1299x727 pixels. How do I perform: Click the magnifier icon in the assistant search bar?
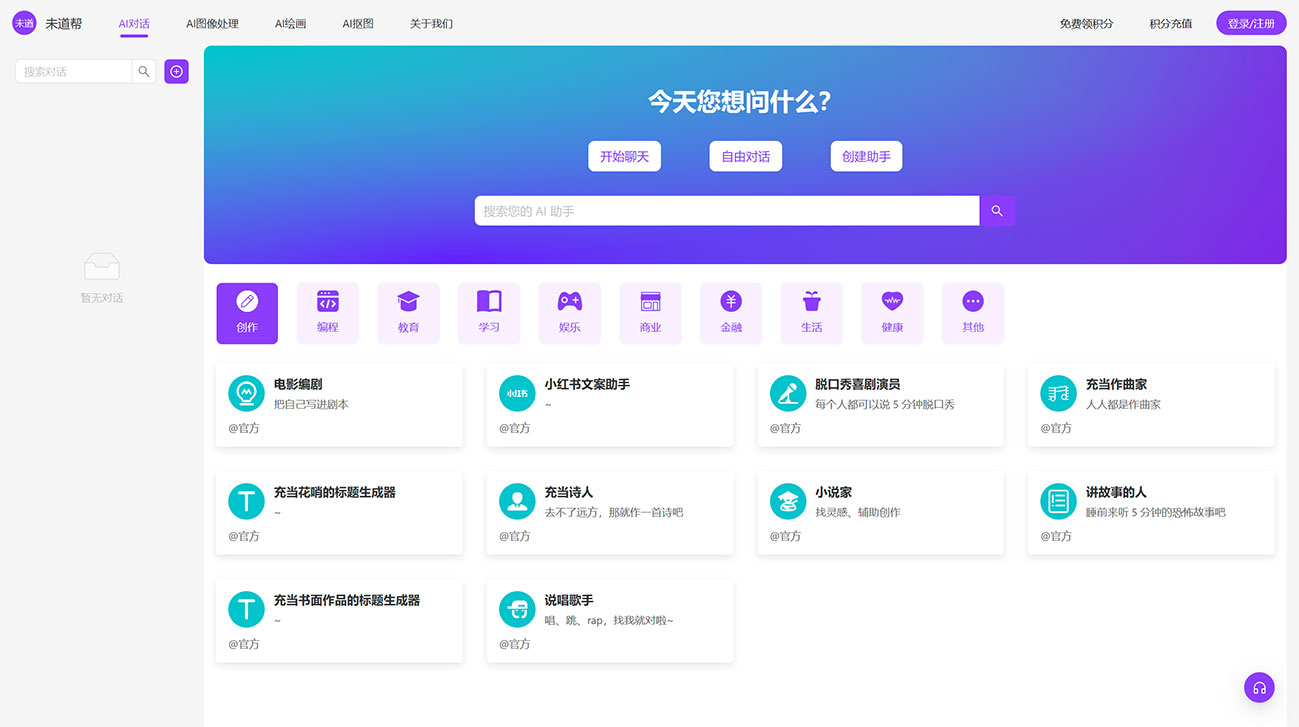coord(996,210)
